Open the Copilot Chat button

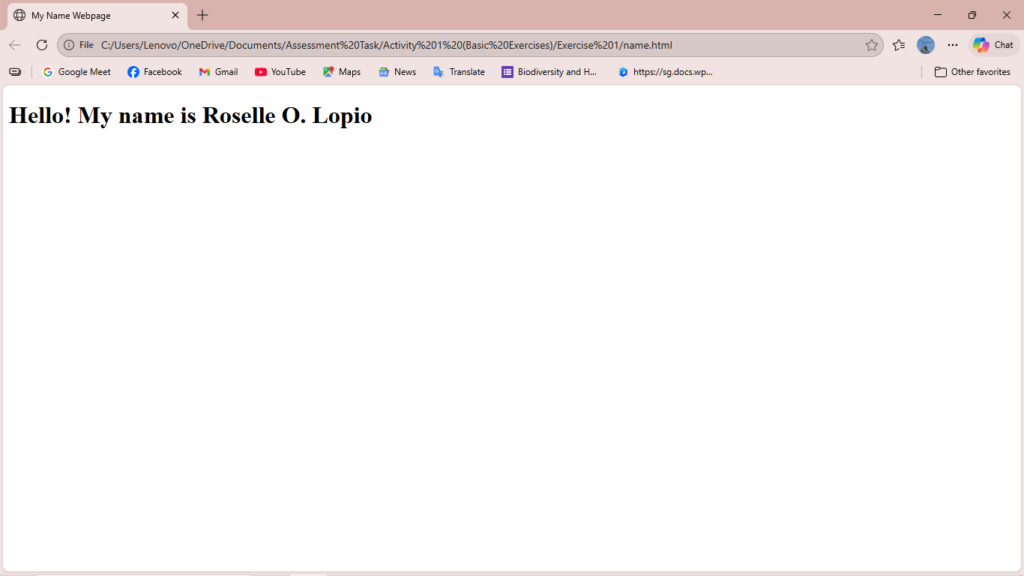point(993,45)
